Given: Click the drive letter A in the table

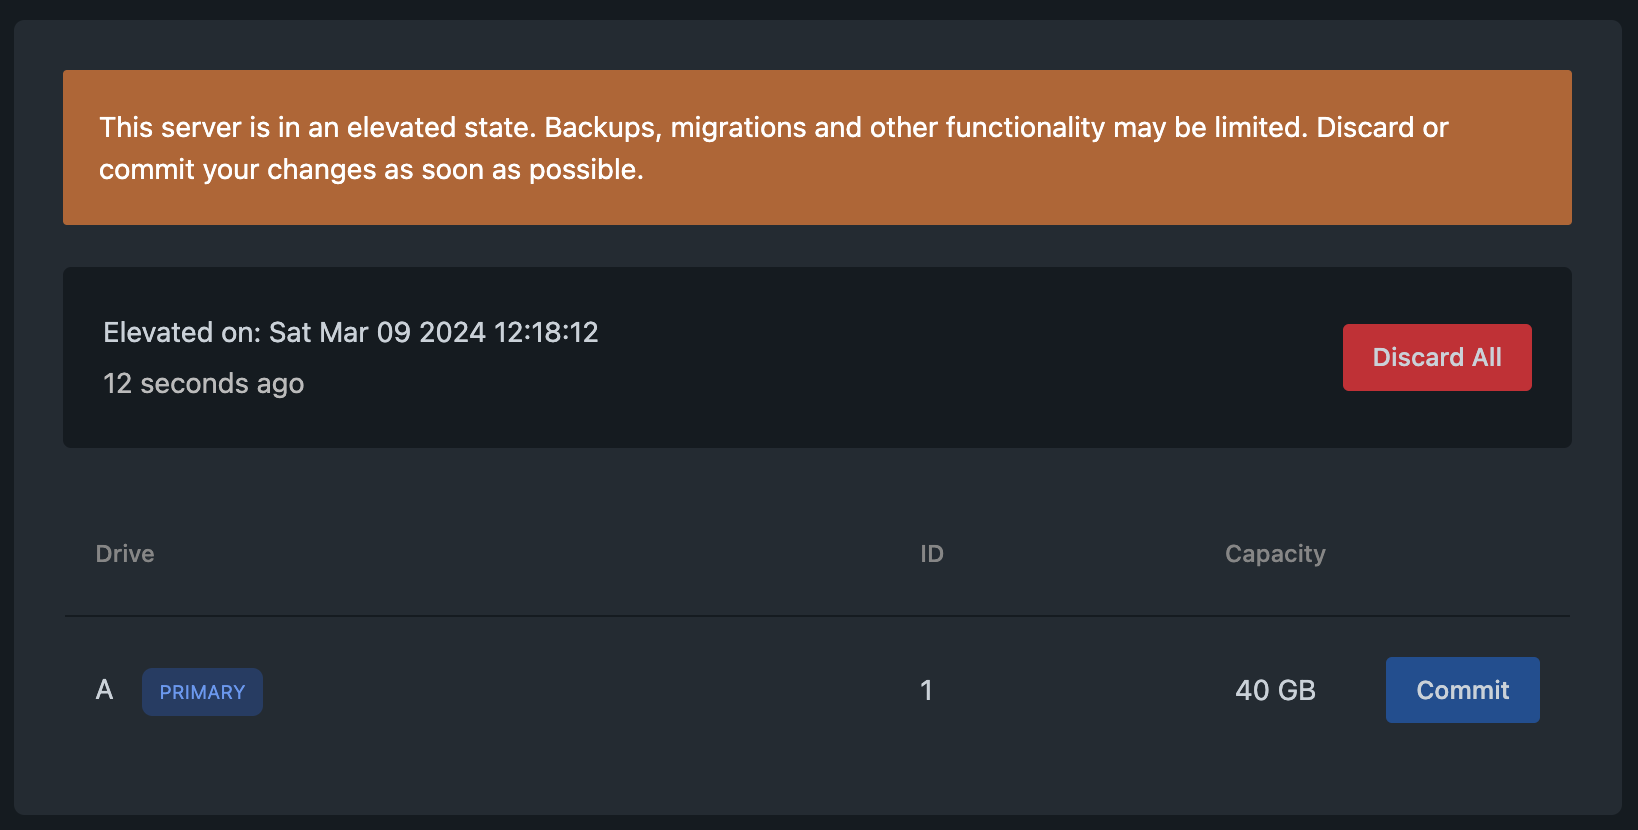Looking at the screenshot, I should tap(104, 690).
